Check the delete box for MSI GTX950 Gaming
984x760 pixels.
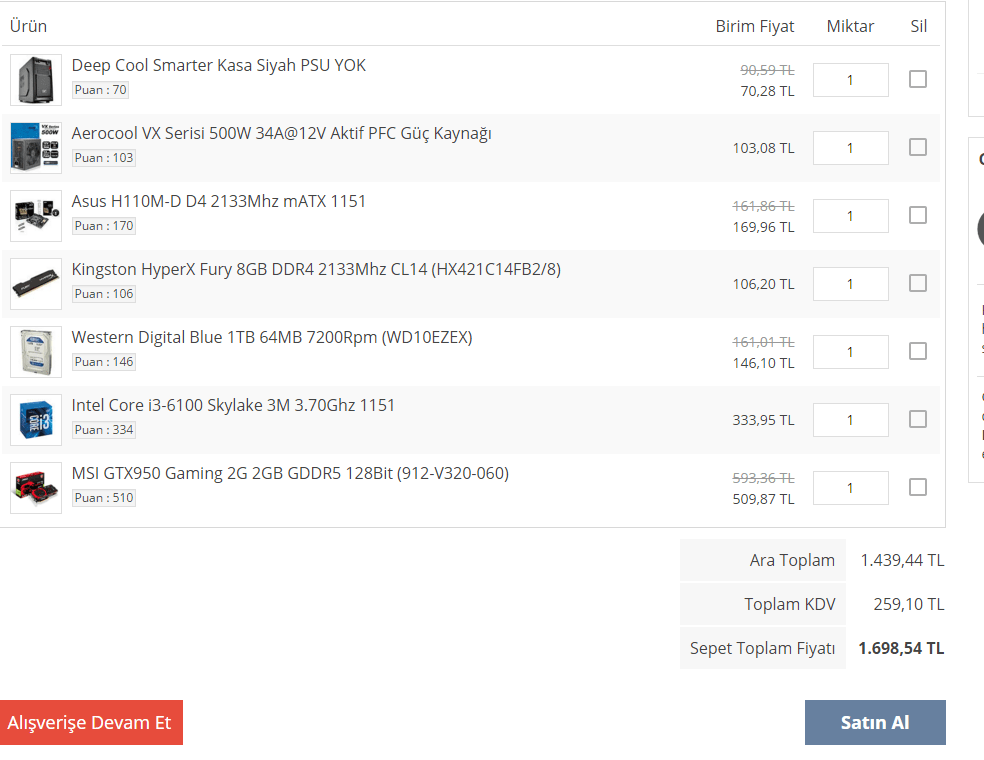[917, 487]
